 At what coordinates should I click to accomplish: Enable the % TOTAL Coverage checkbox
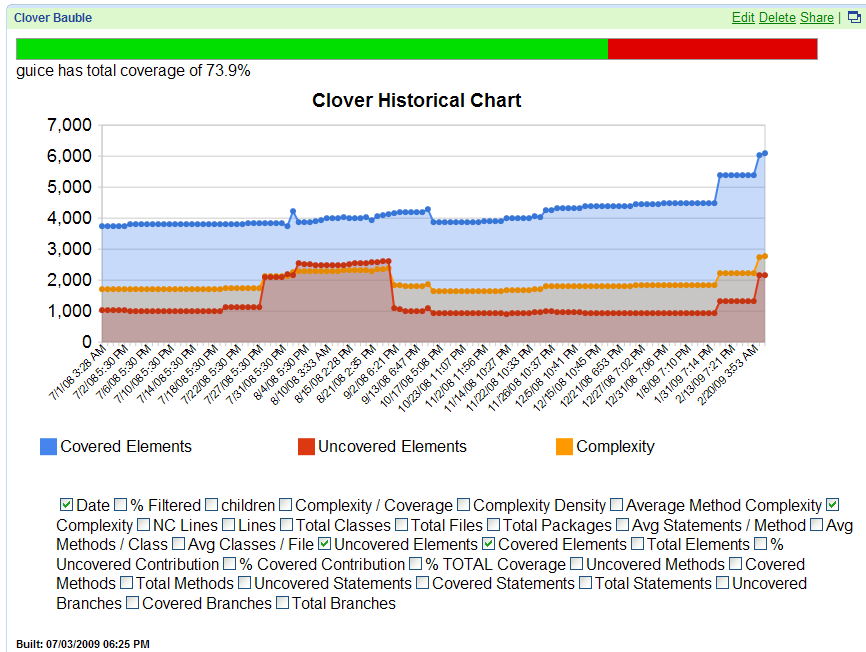[x=416, y=565]
